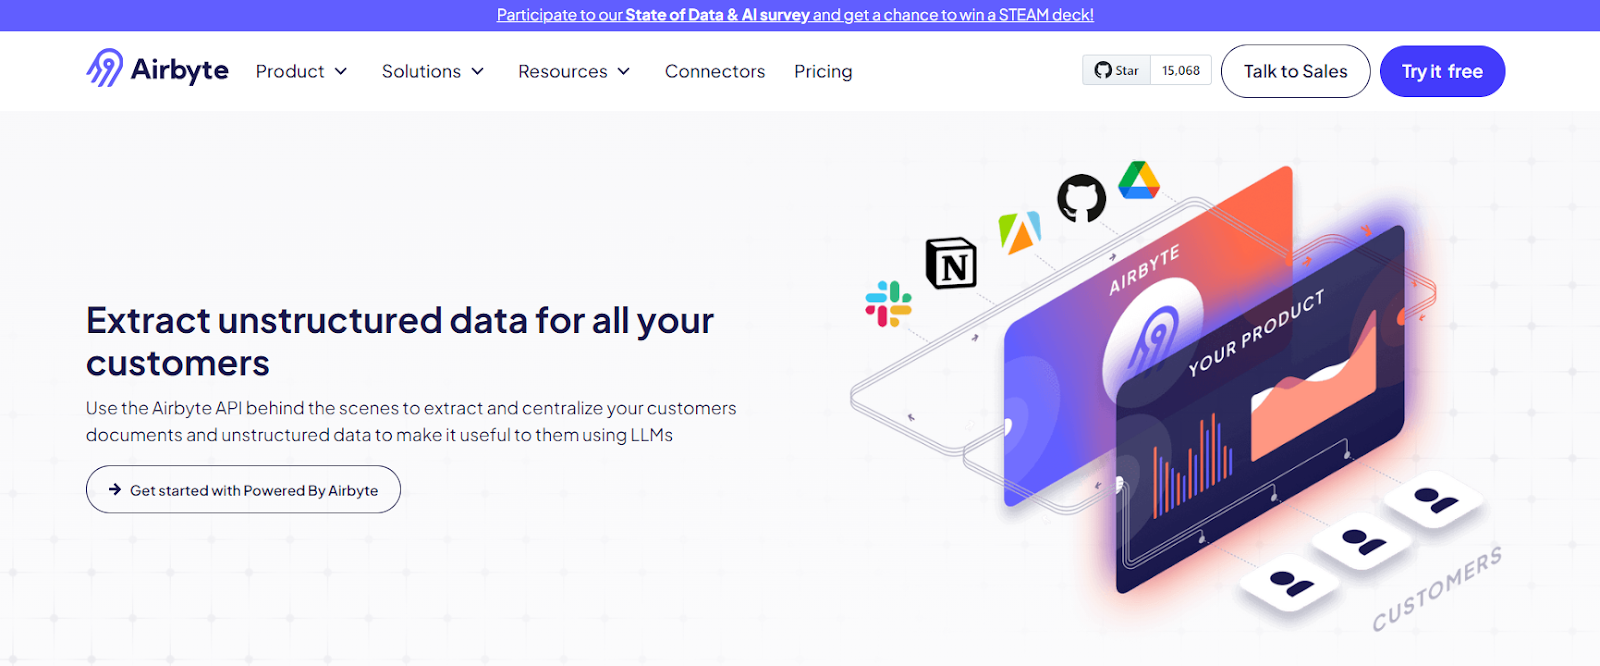Image resolution: width=1600 pixels, height=666 pixels.
Task: Expand the Product dropdown menu
Action: [x=301, y=71]
